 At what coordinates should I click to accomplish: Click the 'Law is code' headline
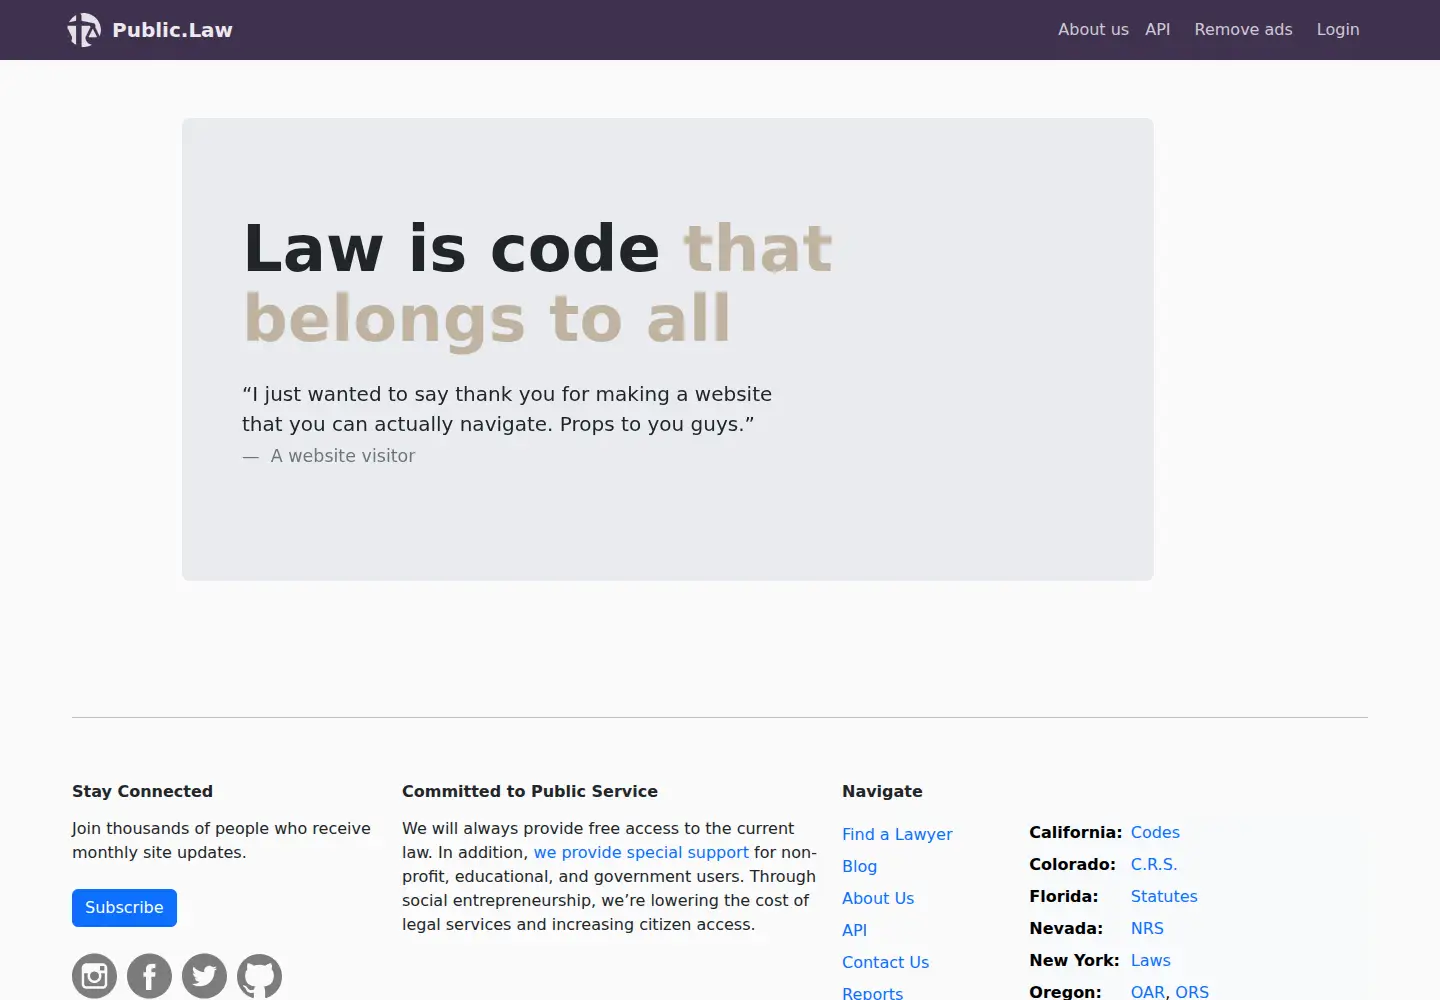tap(538, 283)
